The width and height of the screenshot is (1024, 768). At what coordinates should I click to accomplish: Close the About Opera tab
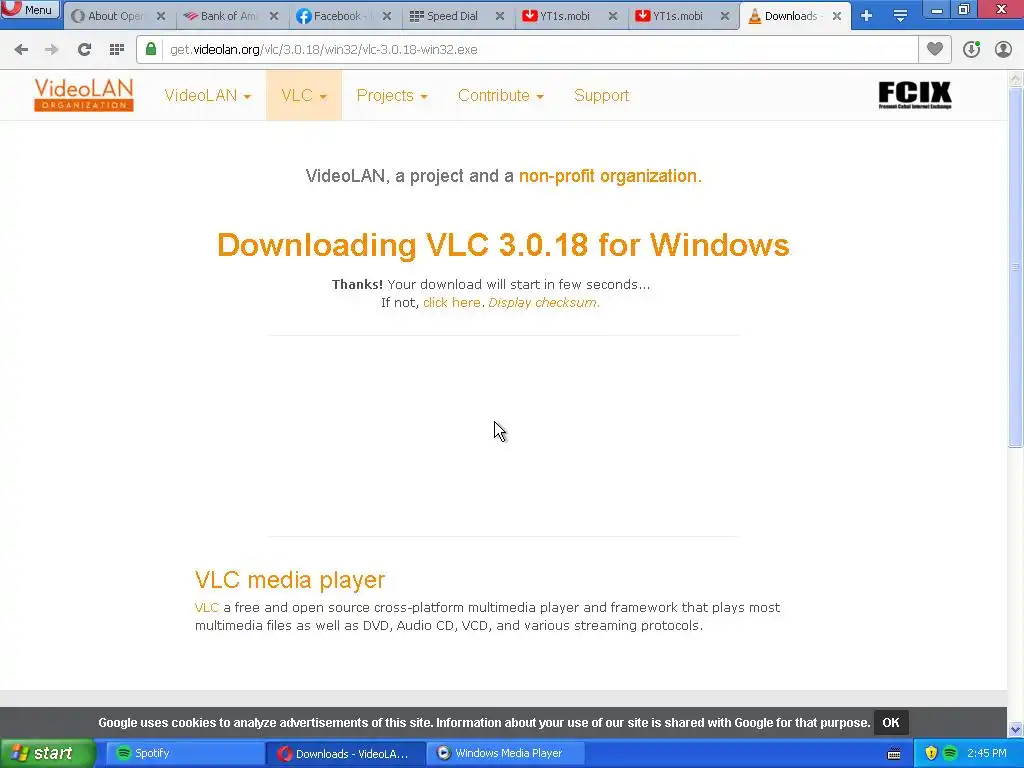point(161,16)
